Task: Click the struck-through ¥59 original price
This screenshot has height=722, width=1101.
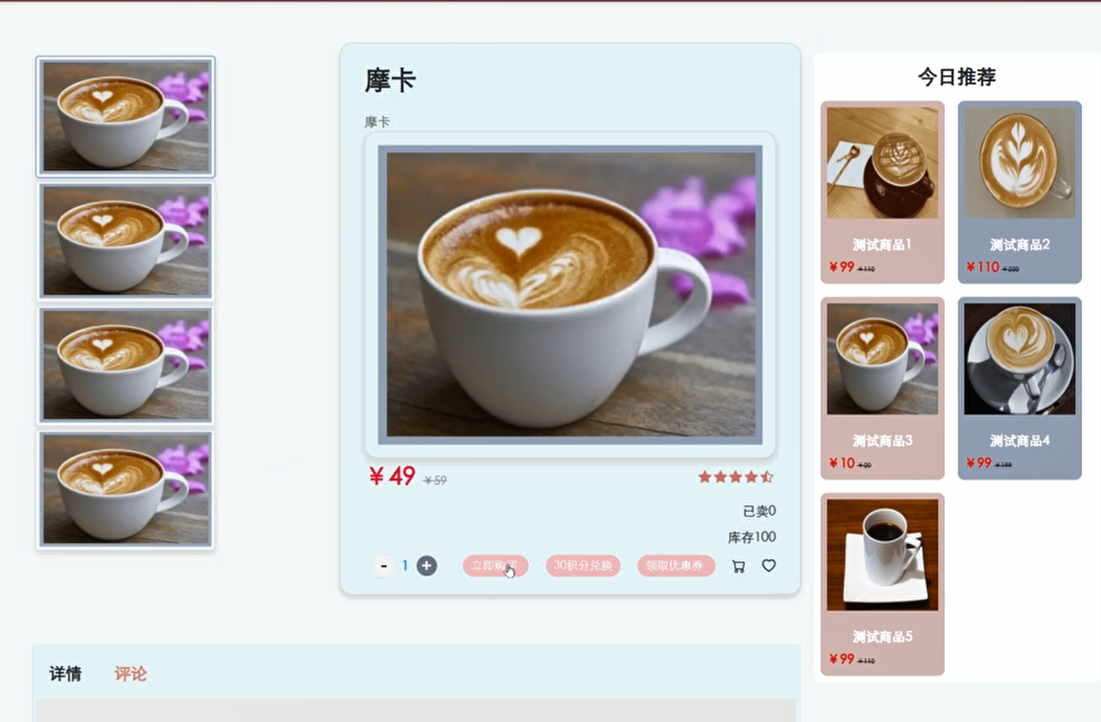Action: coord(435,480)
